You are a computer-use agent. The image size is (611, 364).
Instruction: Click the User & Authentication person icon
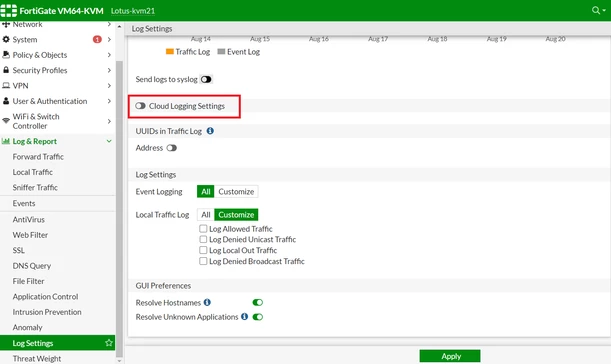(6, 101)
